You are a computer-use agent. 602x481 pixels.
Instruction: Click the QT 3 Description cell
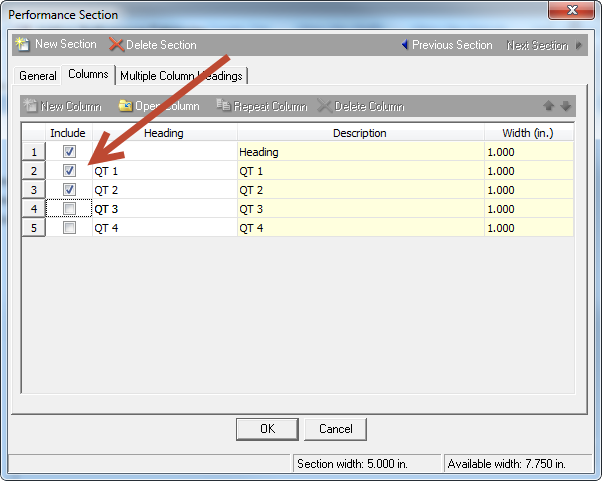(361, 208)
